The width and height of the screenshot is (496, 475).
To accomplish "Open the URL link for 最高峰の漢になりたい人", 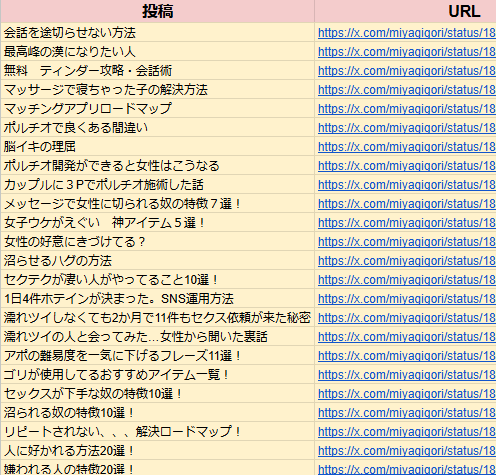I will (x=407, y=52).
